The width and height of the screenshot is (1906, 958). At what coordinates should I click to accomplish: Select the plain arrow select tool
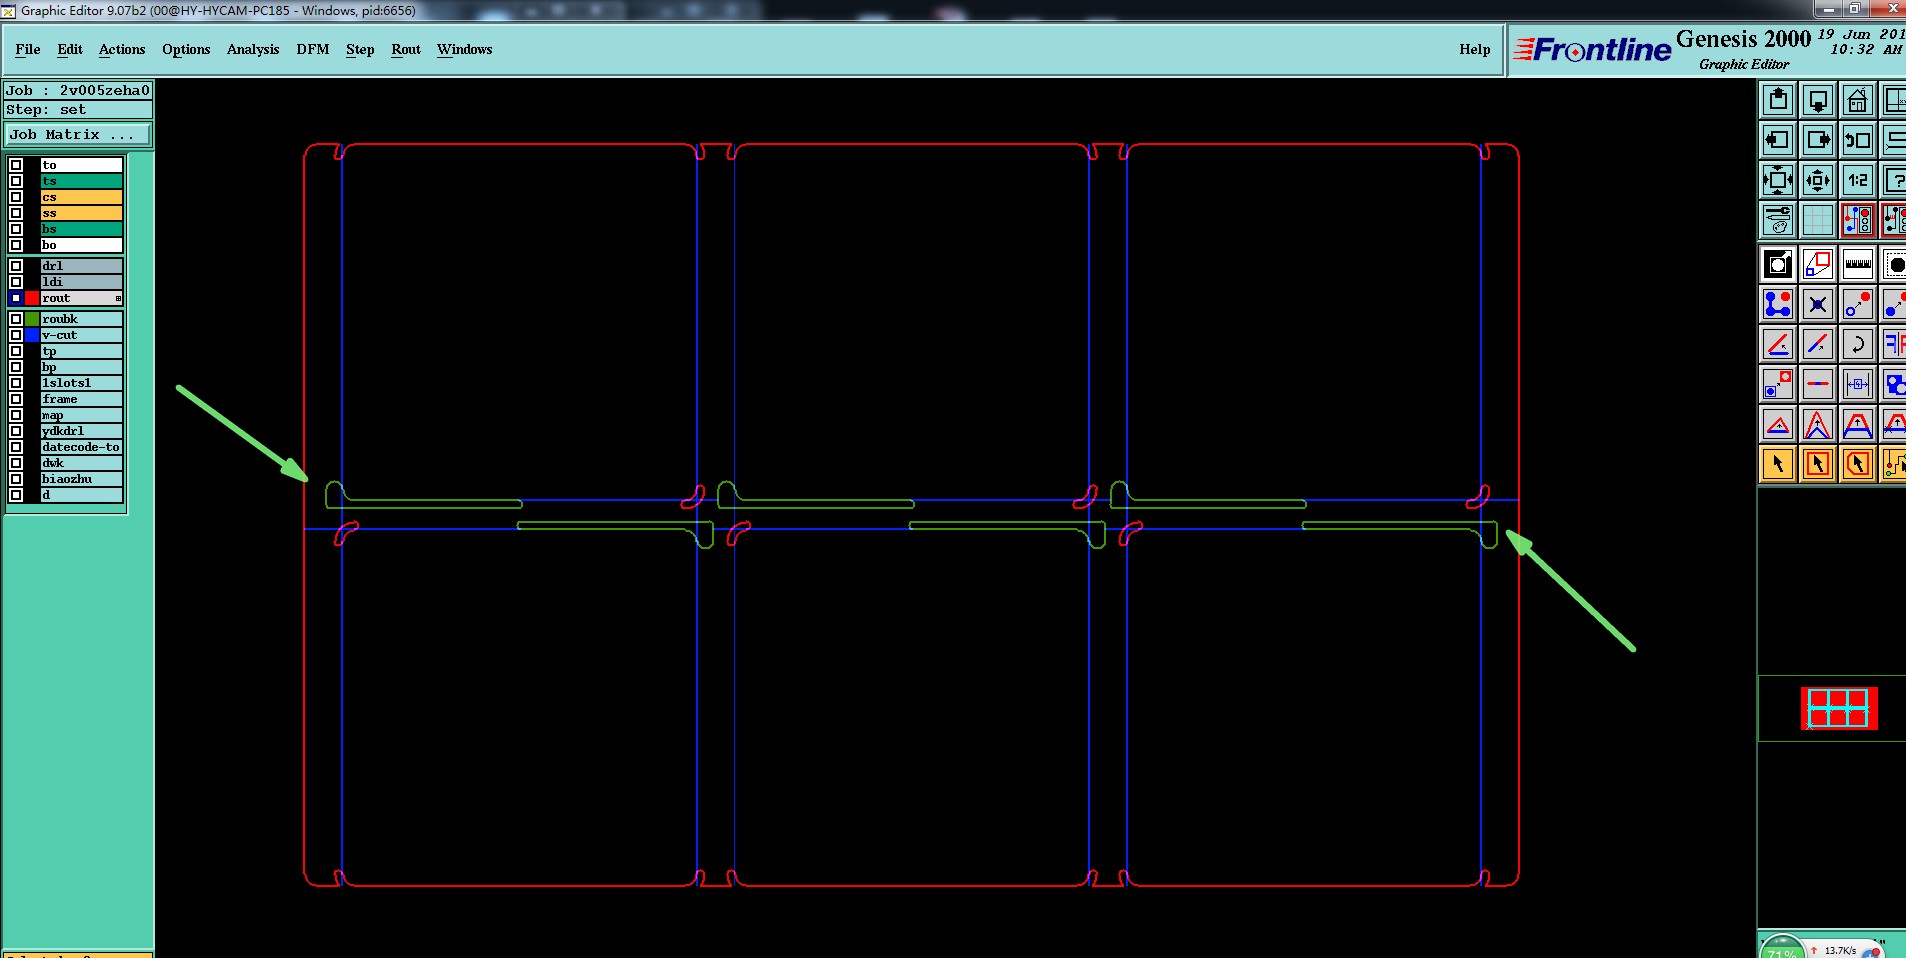pyautogui.click(x=1778, y=464)
